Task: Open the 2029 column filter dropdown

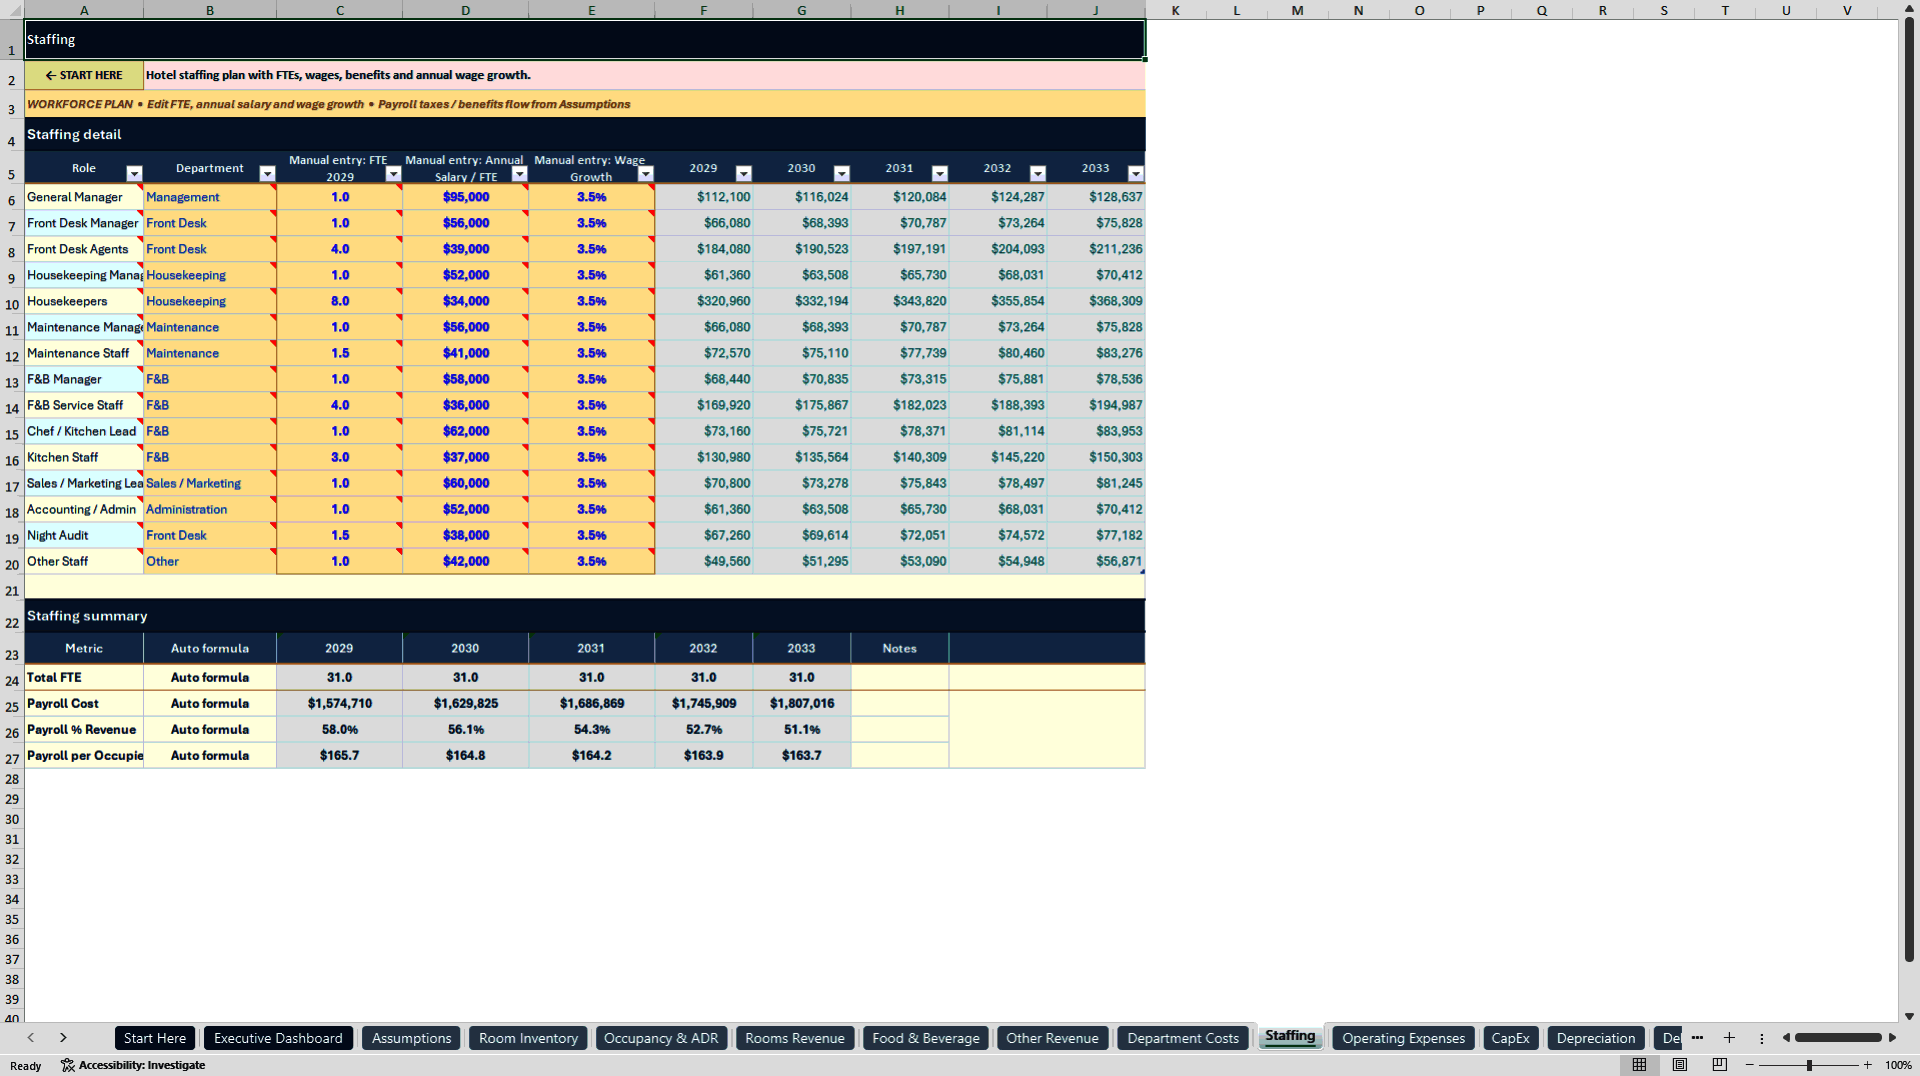Action: [x=743, y=174]
